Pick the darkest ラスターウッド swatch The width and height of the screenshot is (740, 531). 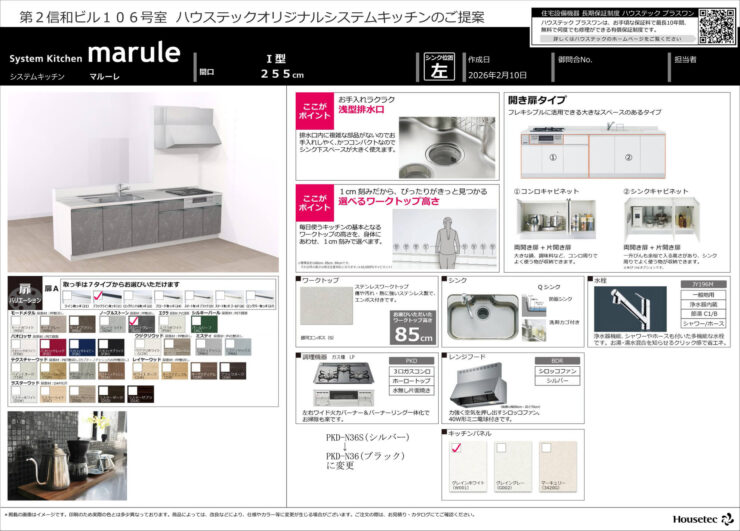click(x=141, y=394)
